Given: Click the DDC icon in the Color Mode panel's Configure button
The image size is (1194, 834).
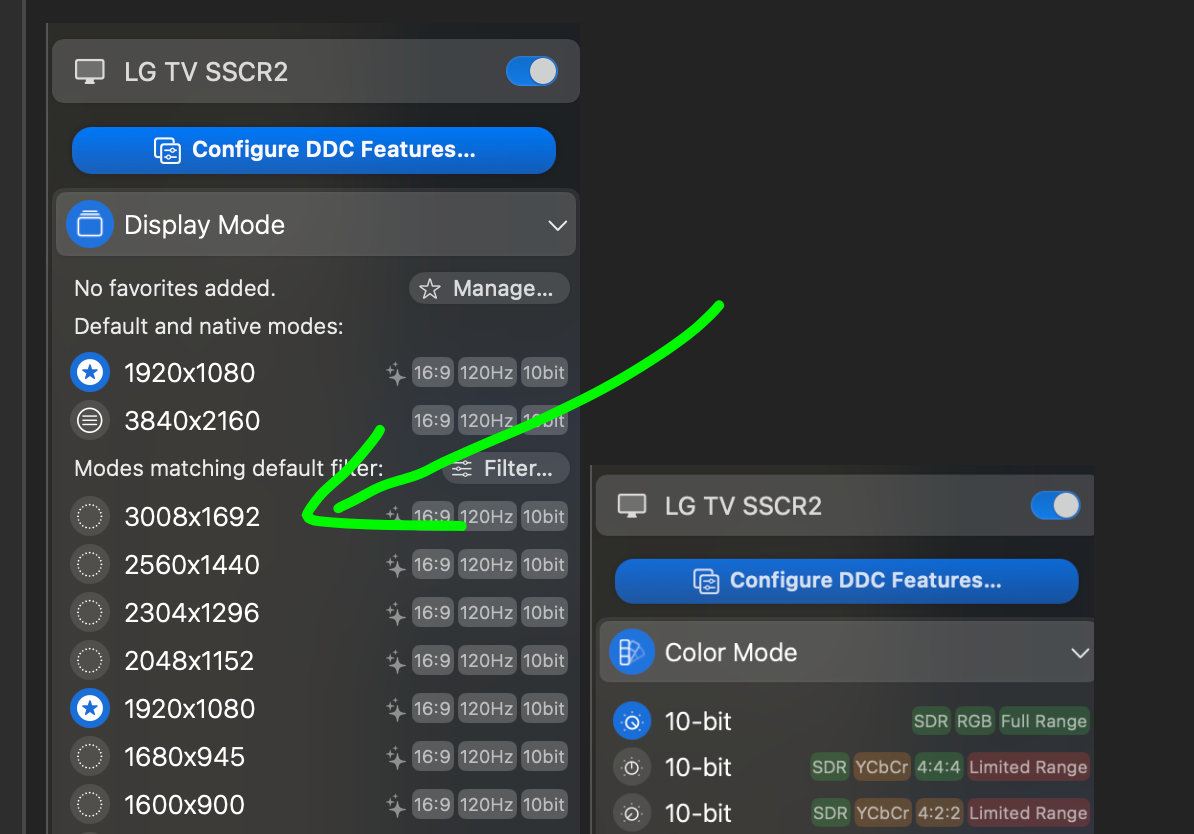Looking at the screenshot, I should pyautogui.click(x=706, y=581).
